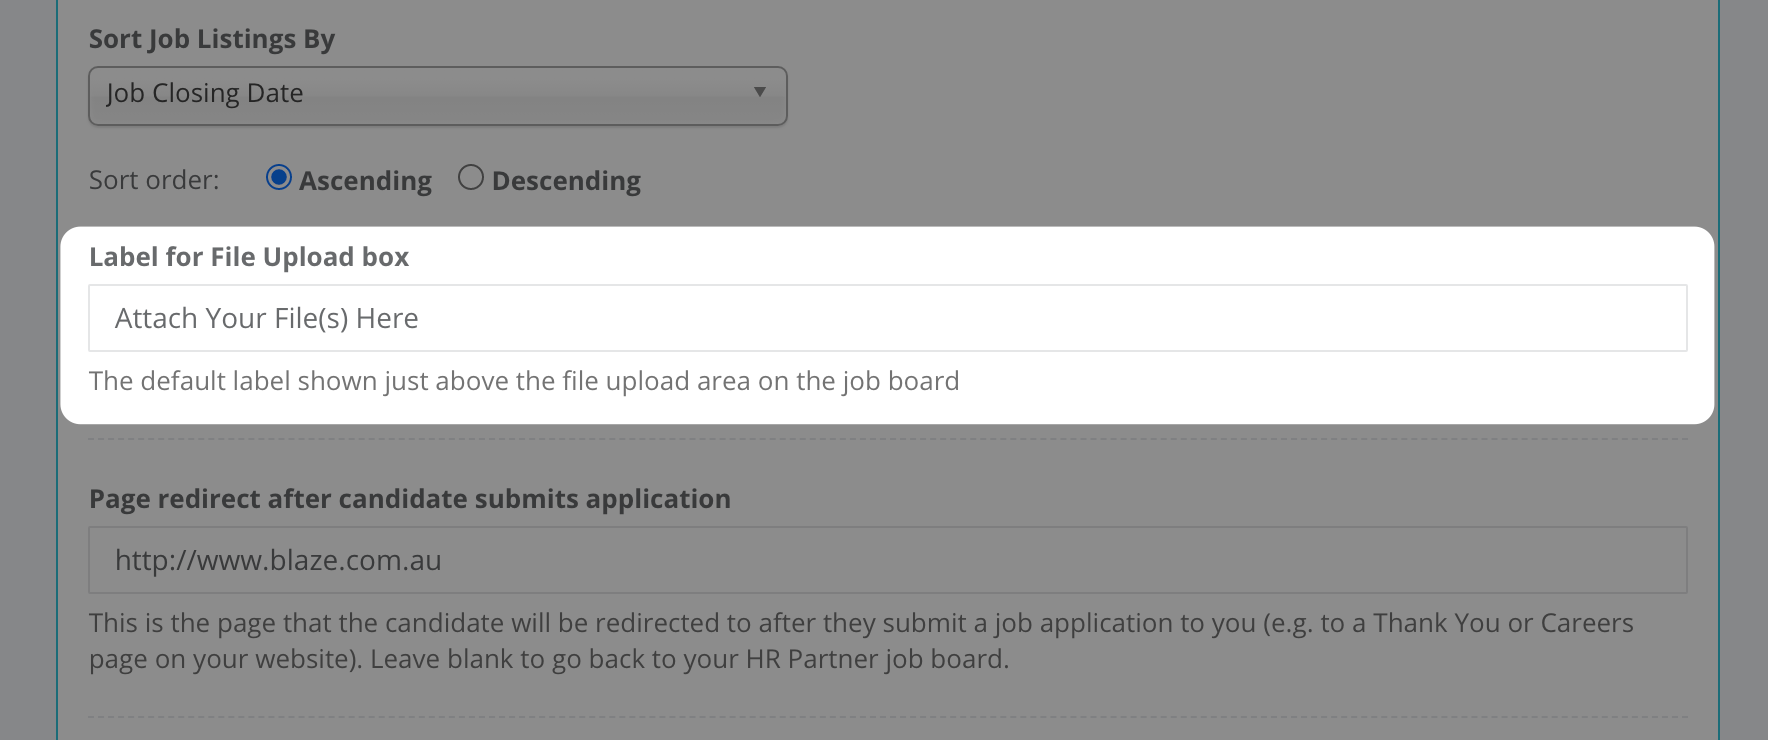The image size is (1768, 740).
Task: Click the "HR Partner job board" mention in help text
Action: click(x=876, y=659)
